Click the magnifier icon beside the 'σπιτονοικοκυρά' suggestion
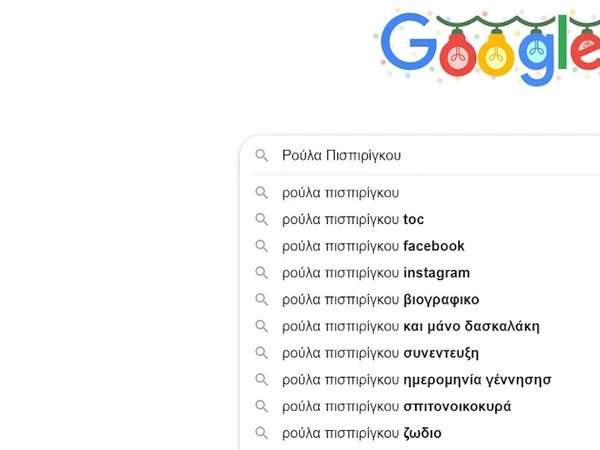Image resolution: width=600 pixels, height=450 pixels. pyautogui.click(x=262, y=407)
